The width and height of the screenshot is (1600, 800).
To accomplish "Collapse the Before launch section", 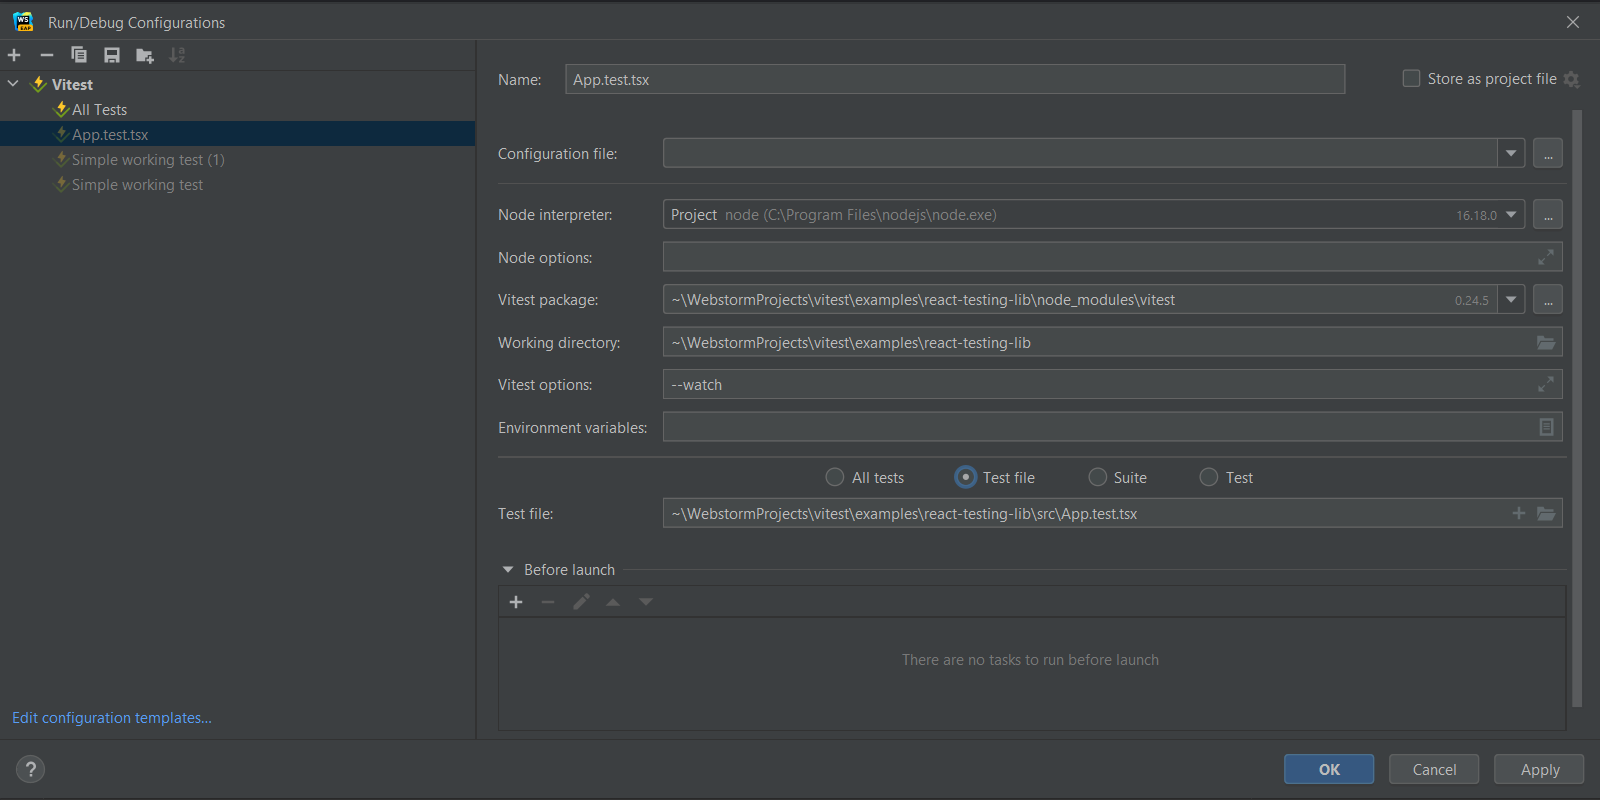I will (x=508, y=570).
